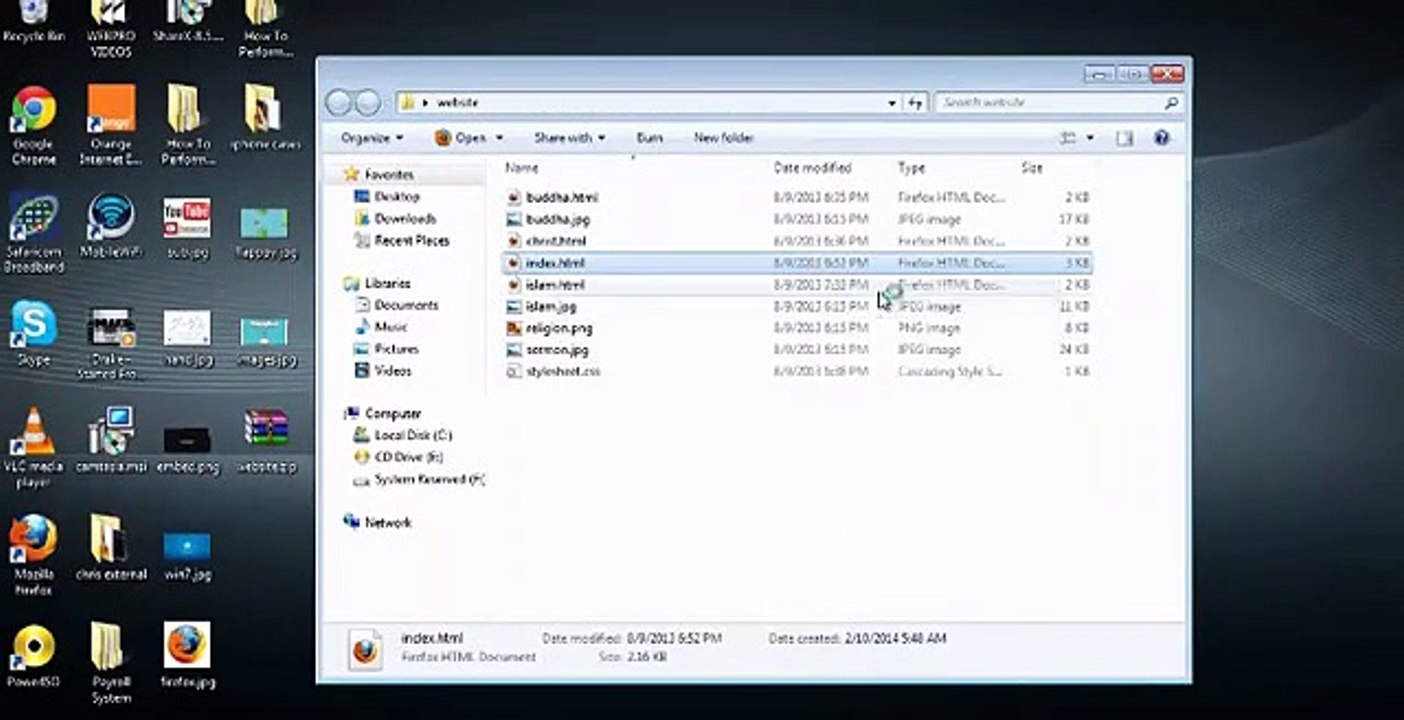Open the Organize dropdown menu
This screenshot has width=1404, height=720.
372,138
